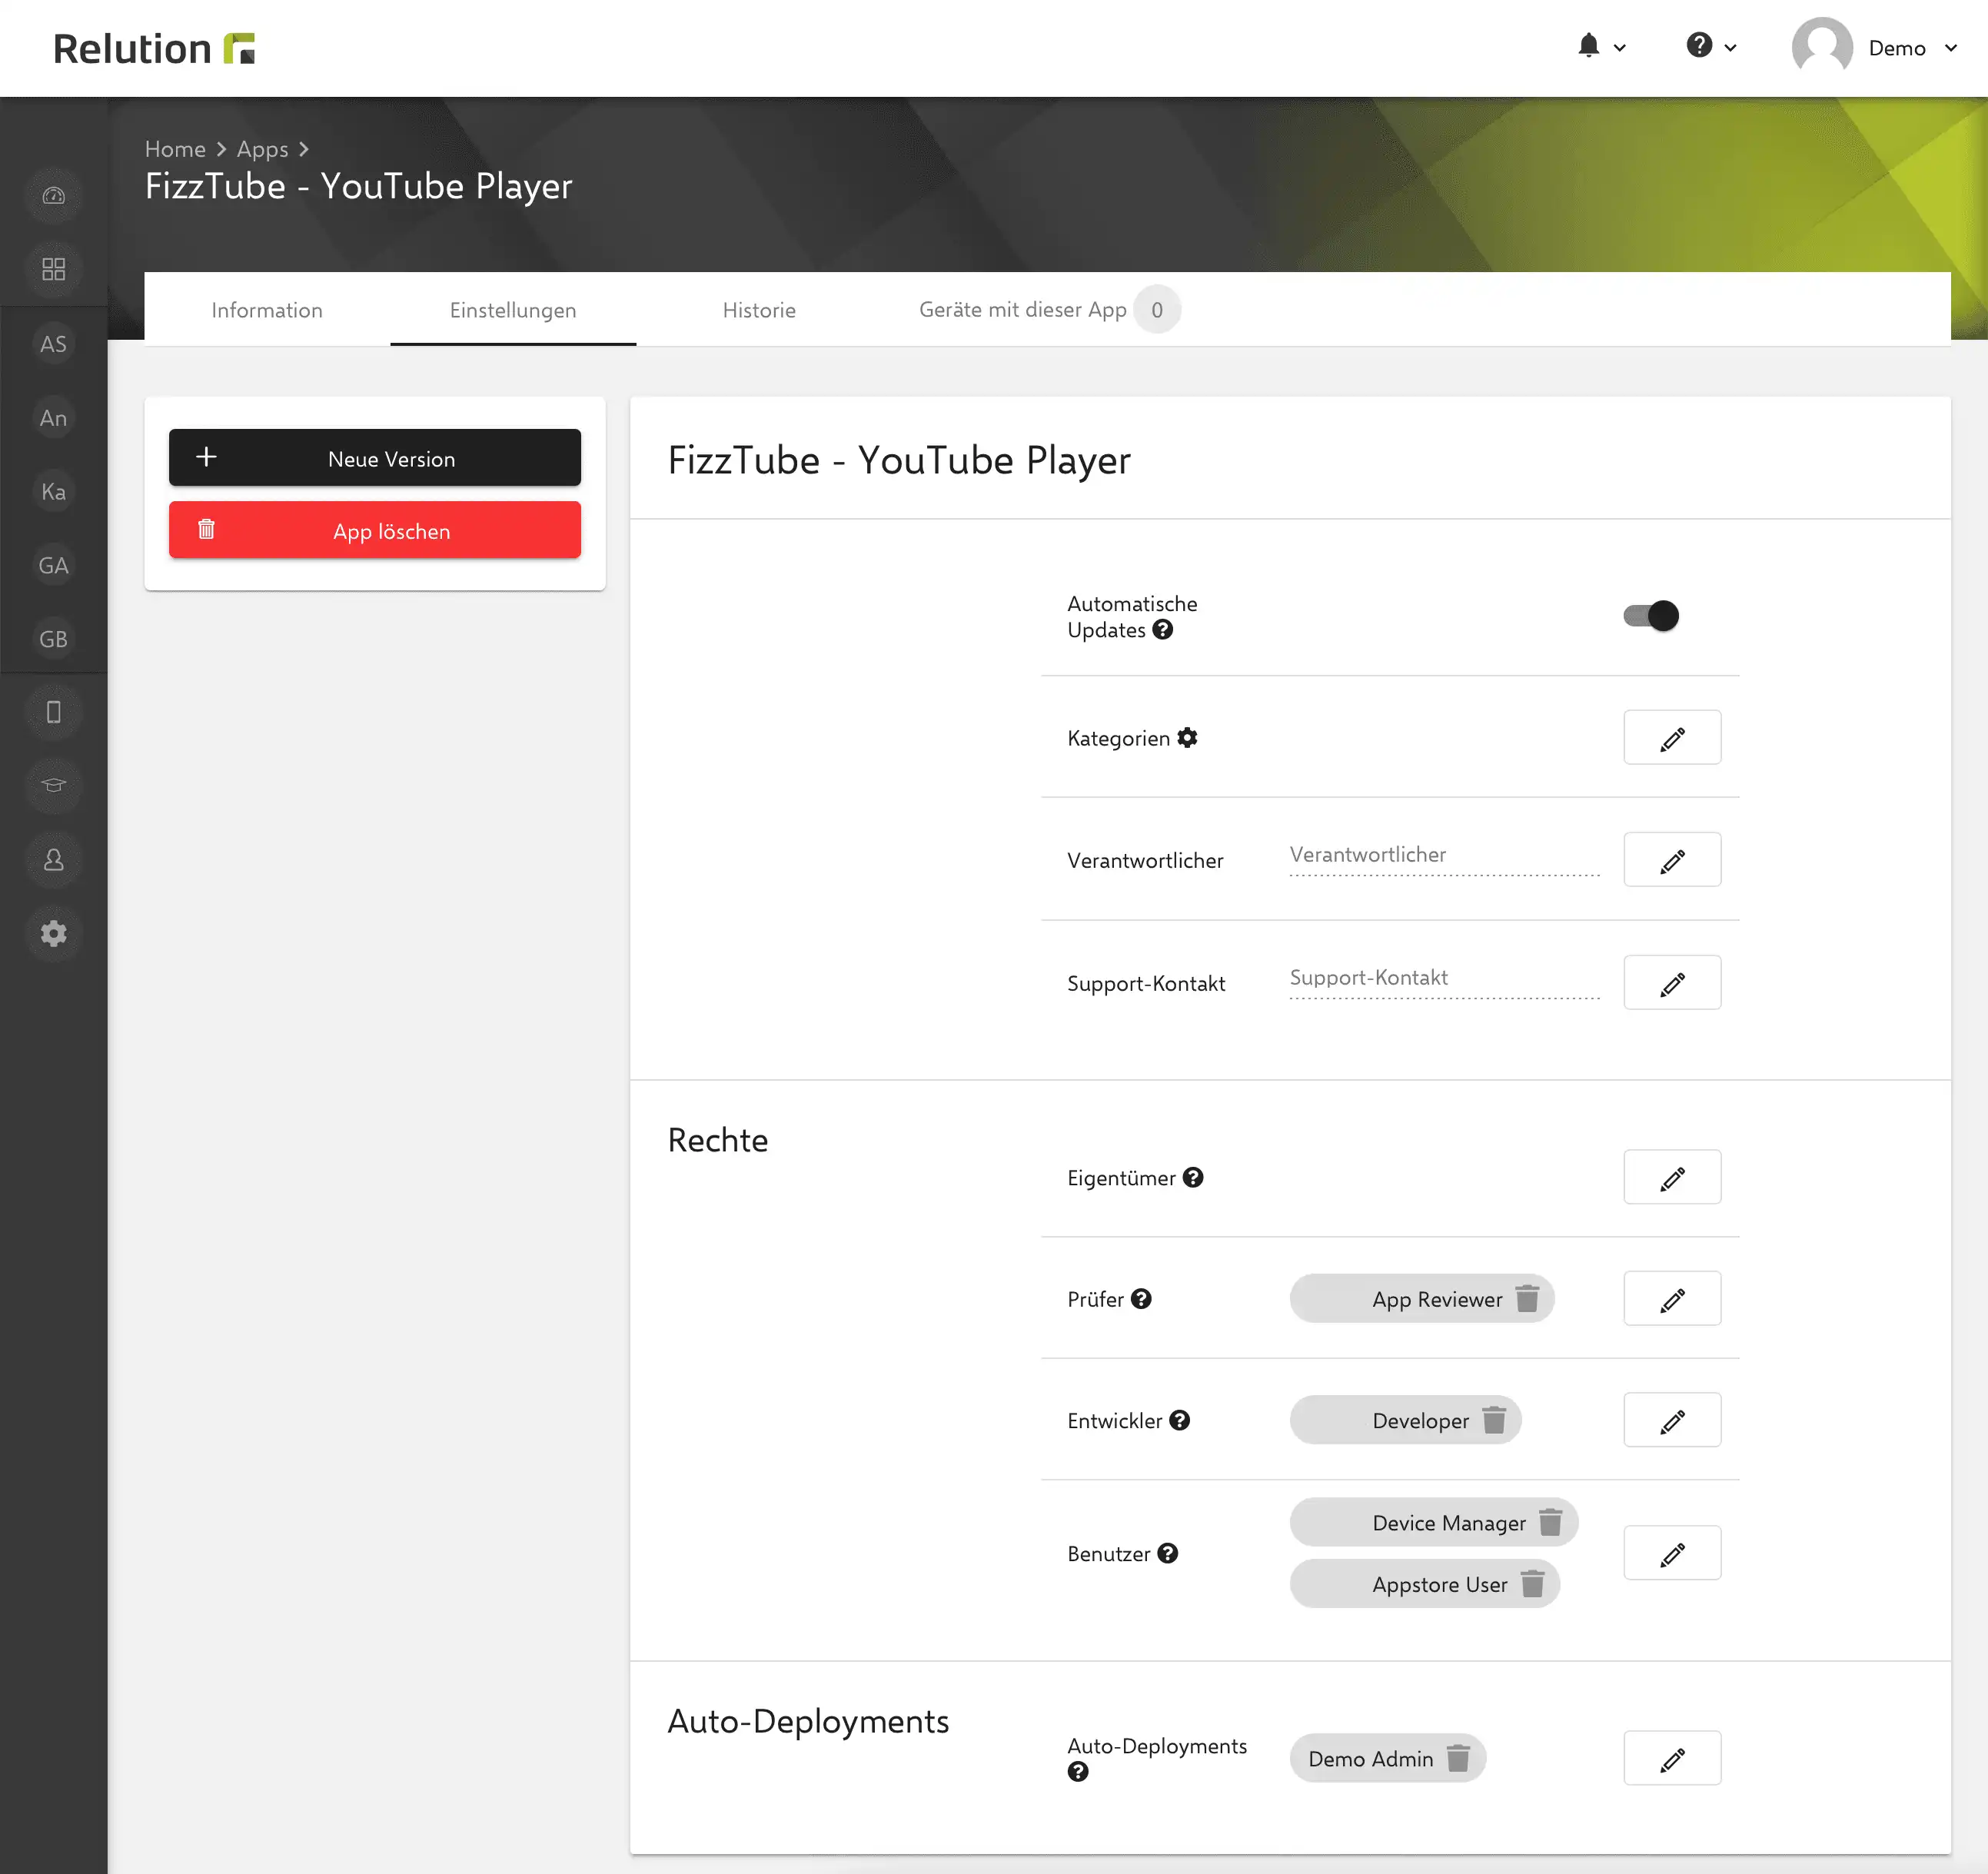Select the Ka sidebar entry
Image resolution: width=1988 pixels, height=1874 pixels.
(54, 492)
